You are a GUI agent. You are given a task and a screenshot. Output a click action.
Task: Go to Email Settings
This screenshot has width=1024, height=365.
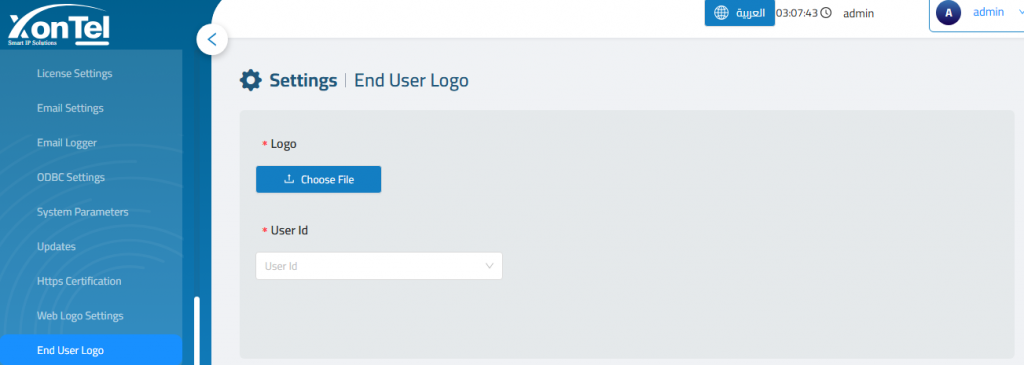click(70, 108)
